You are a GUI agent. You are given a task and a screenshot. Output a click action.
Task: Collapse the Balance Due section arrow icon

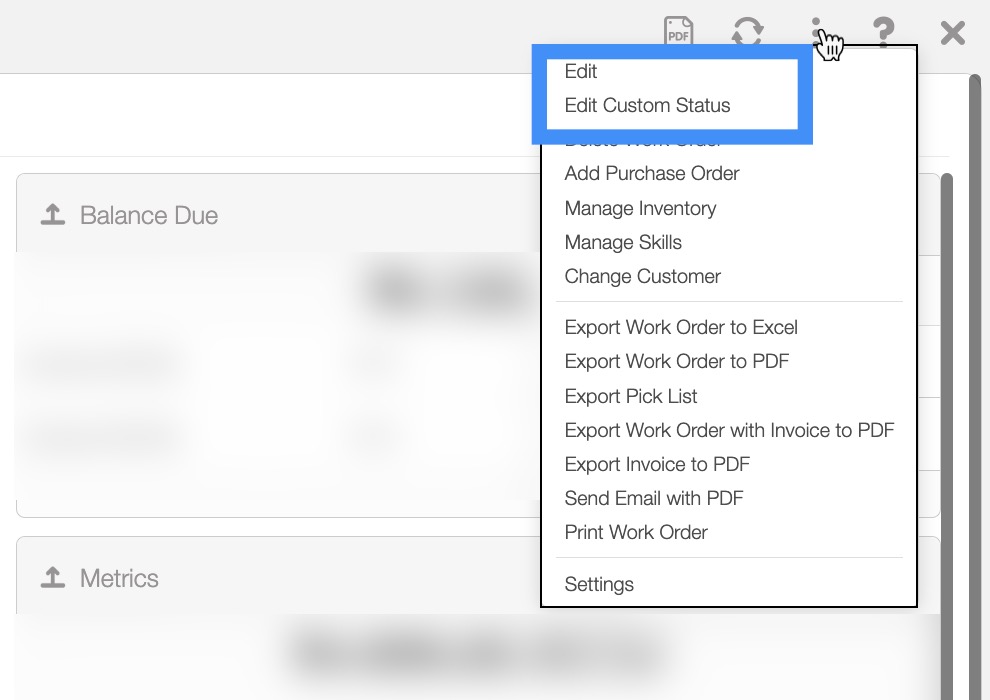tap(52, 215)
